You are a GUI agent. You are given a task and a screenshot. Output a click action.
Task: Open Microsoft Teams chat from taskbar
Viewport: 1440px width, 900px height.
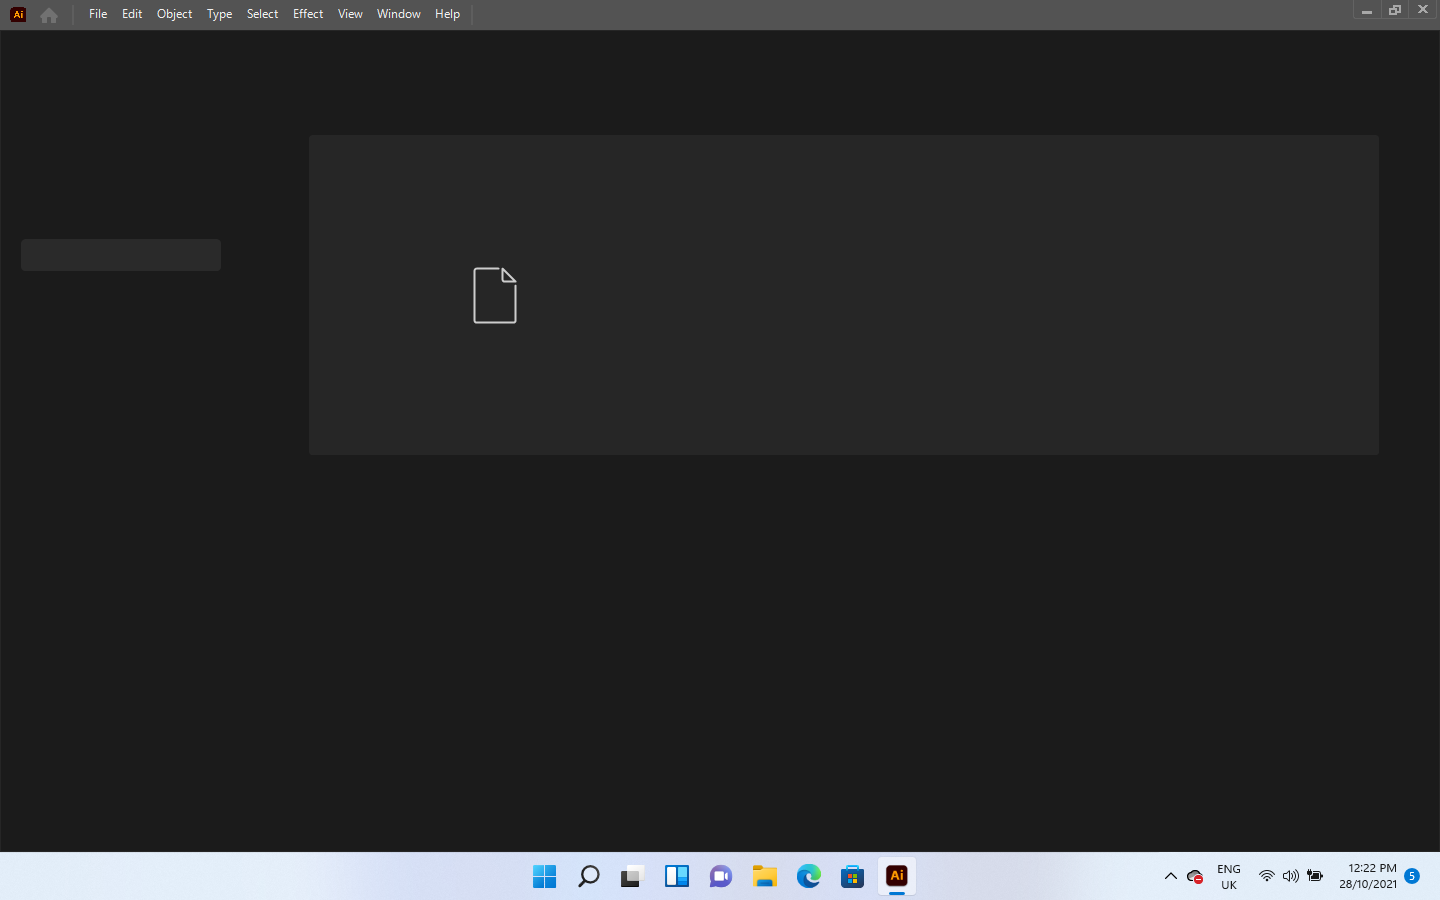tap(720, 876)
